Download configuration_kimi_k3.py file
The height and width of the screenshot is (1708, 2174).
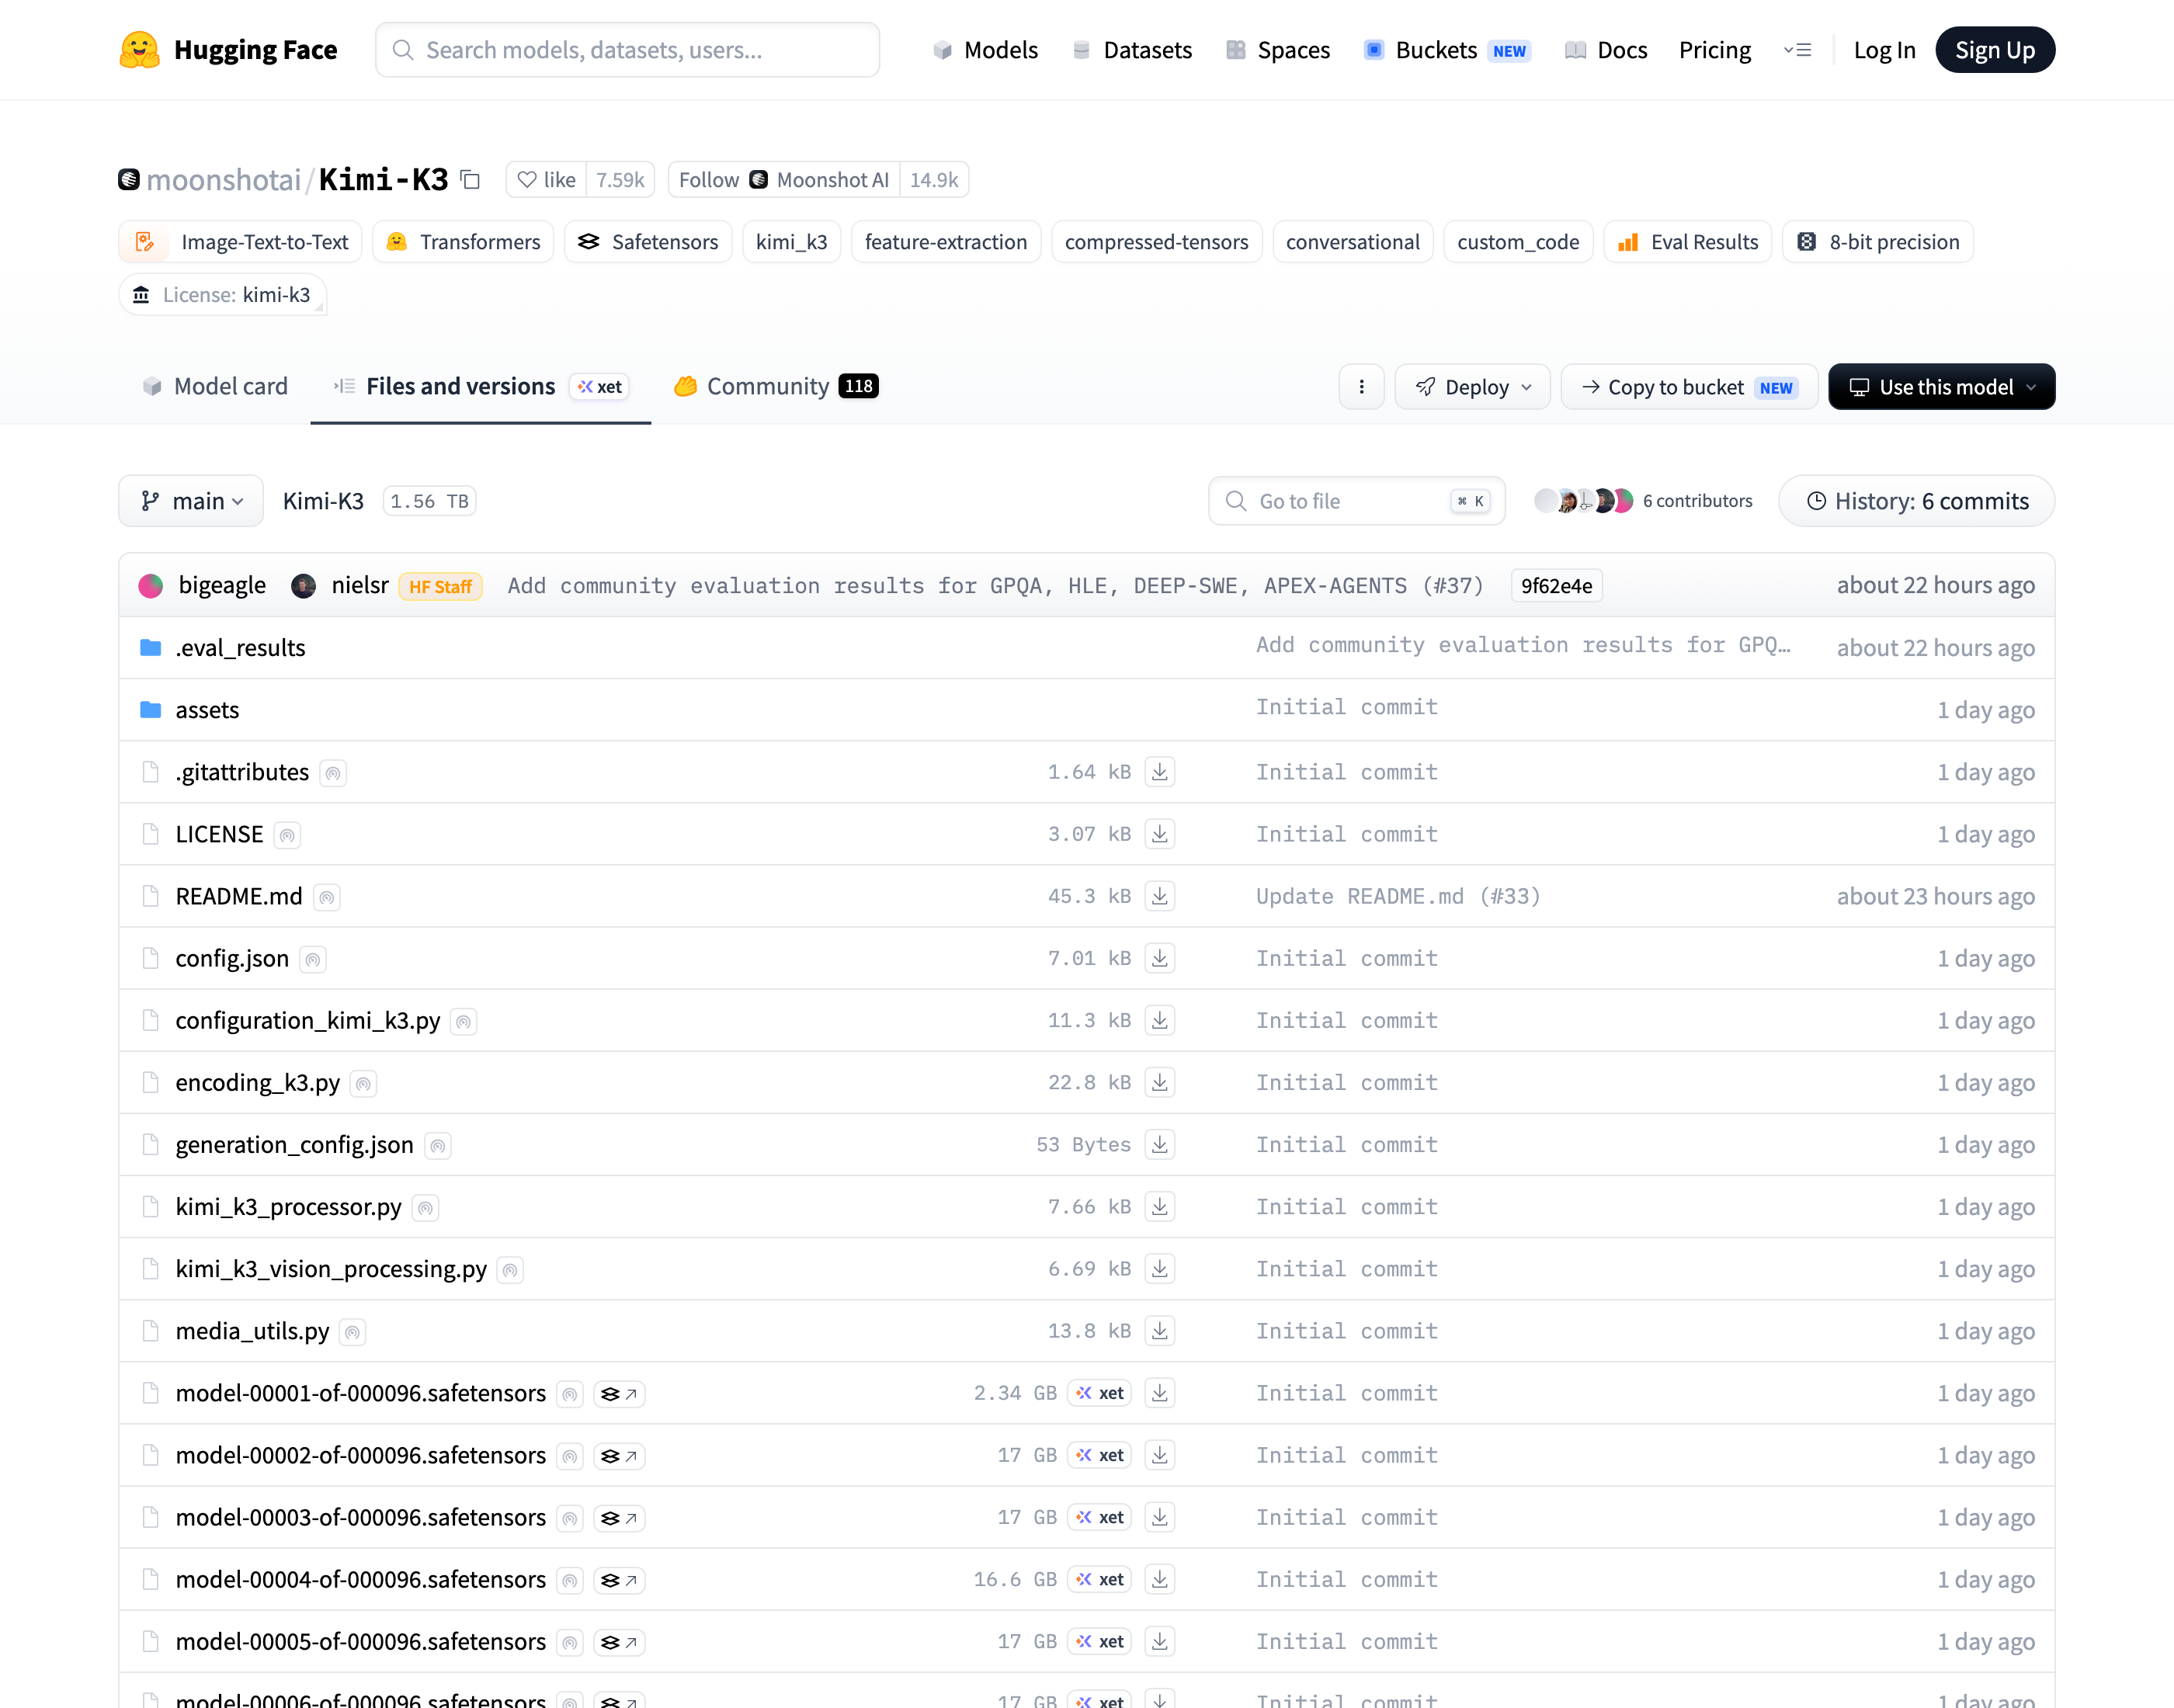[x=1159, y=1020]
